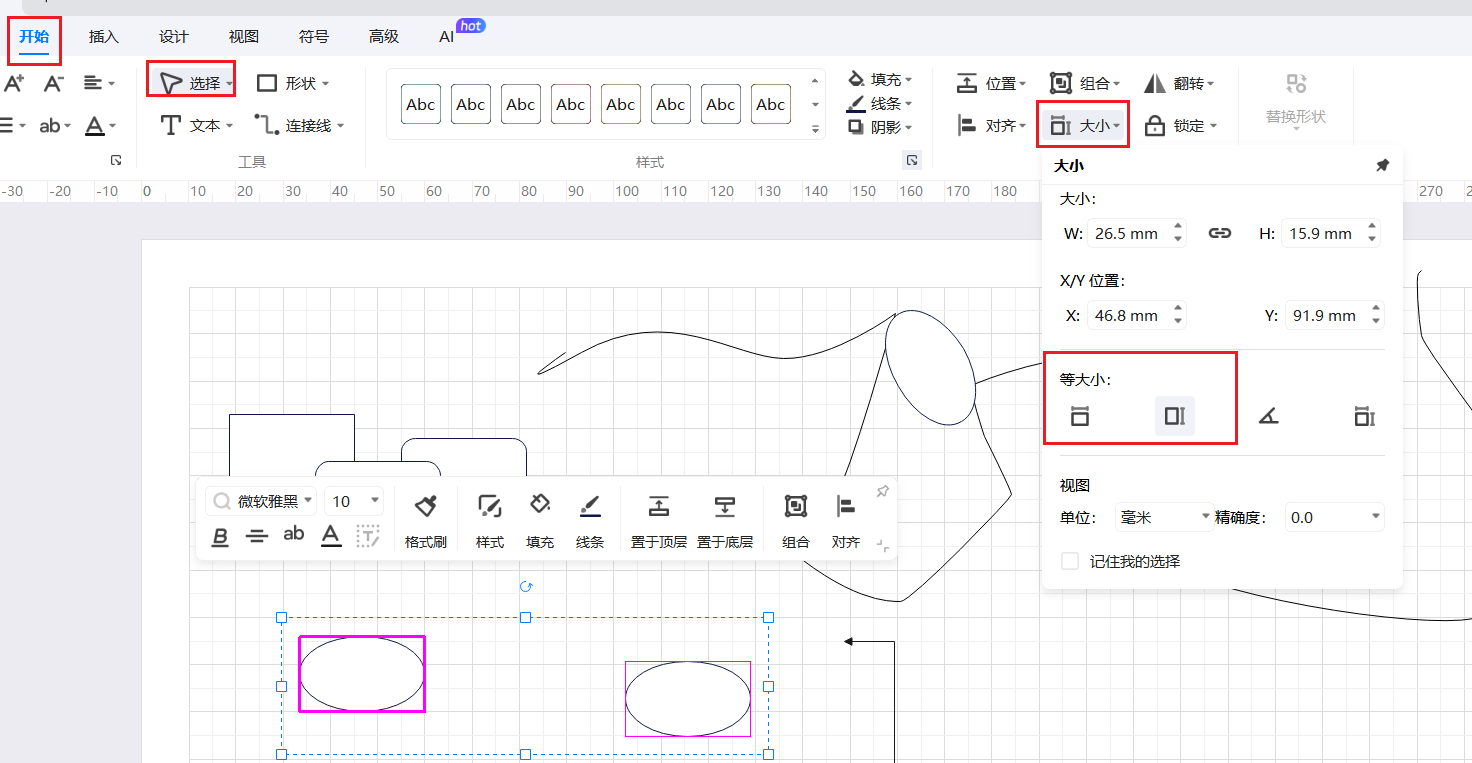
Task: Click the Bring to Front (置于顶层) icon
Action: [x=658, y=507]
